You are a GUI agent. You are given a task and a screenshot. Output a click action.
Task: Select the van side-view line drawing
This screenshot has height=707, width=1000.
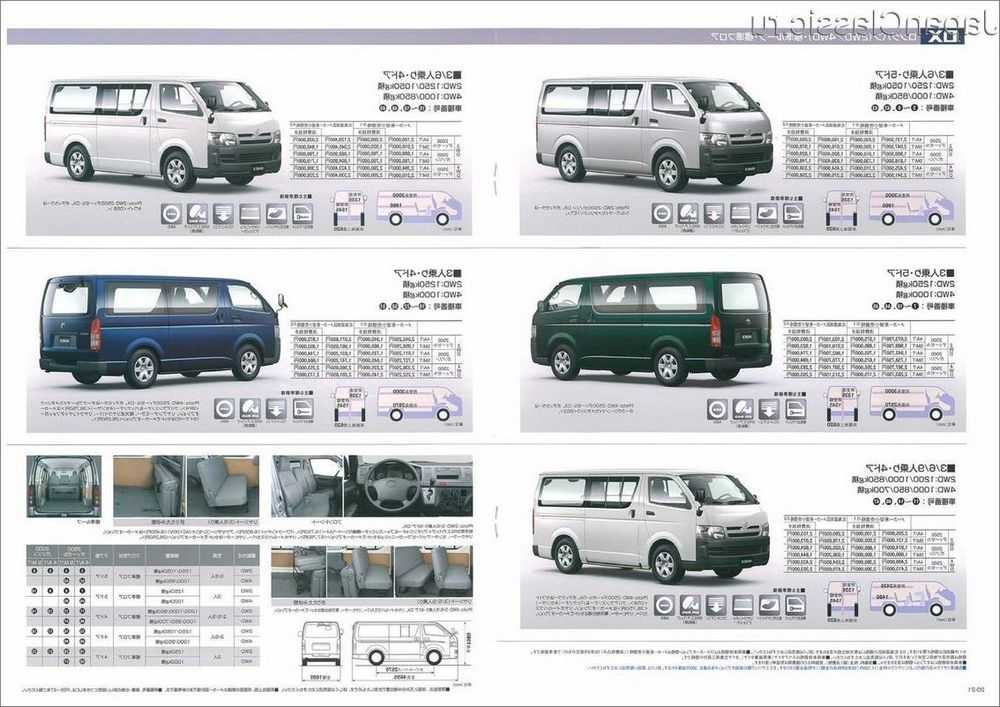(406, 643)
